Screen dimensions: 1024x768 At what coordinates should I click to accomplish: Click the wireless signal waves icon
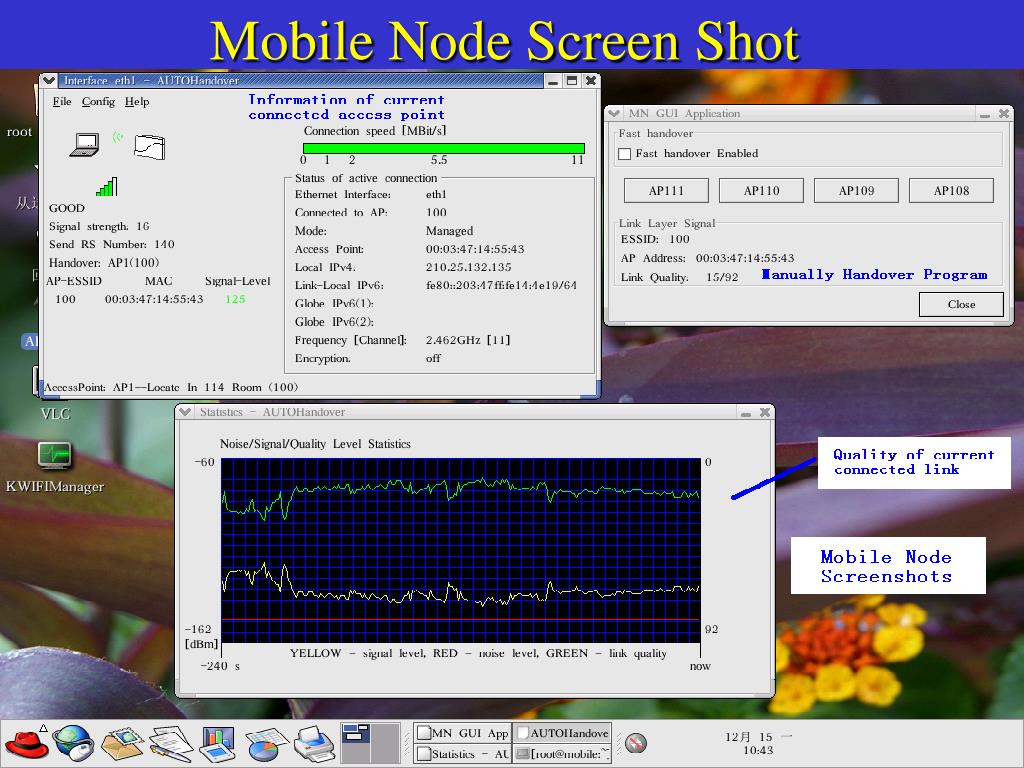118,136
